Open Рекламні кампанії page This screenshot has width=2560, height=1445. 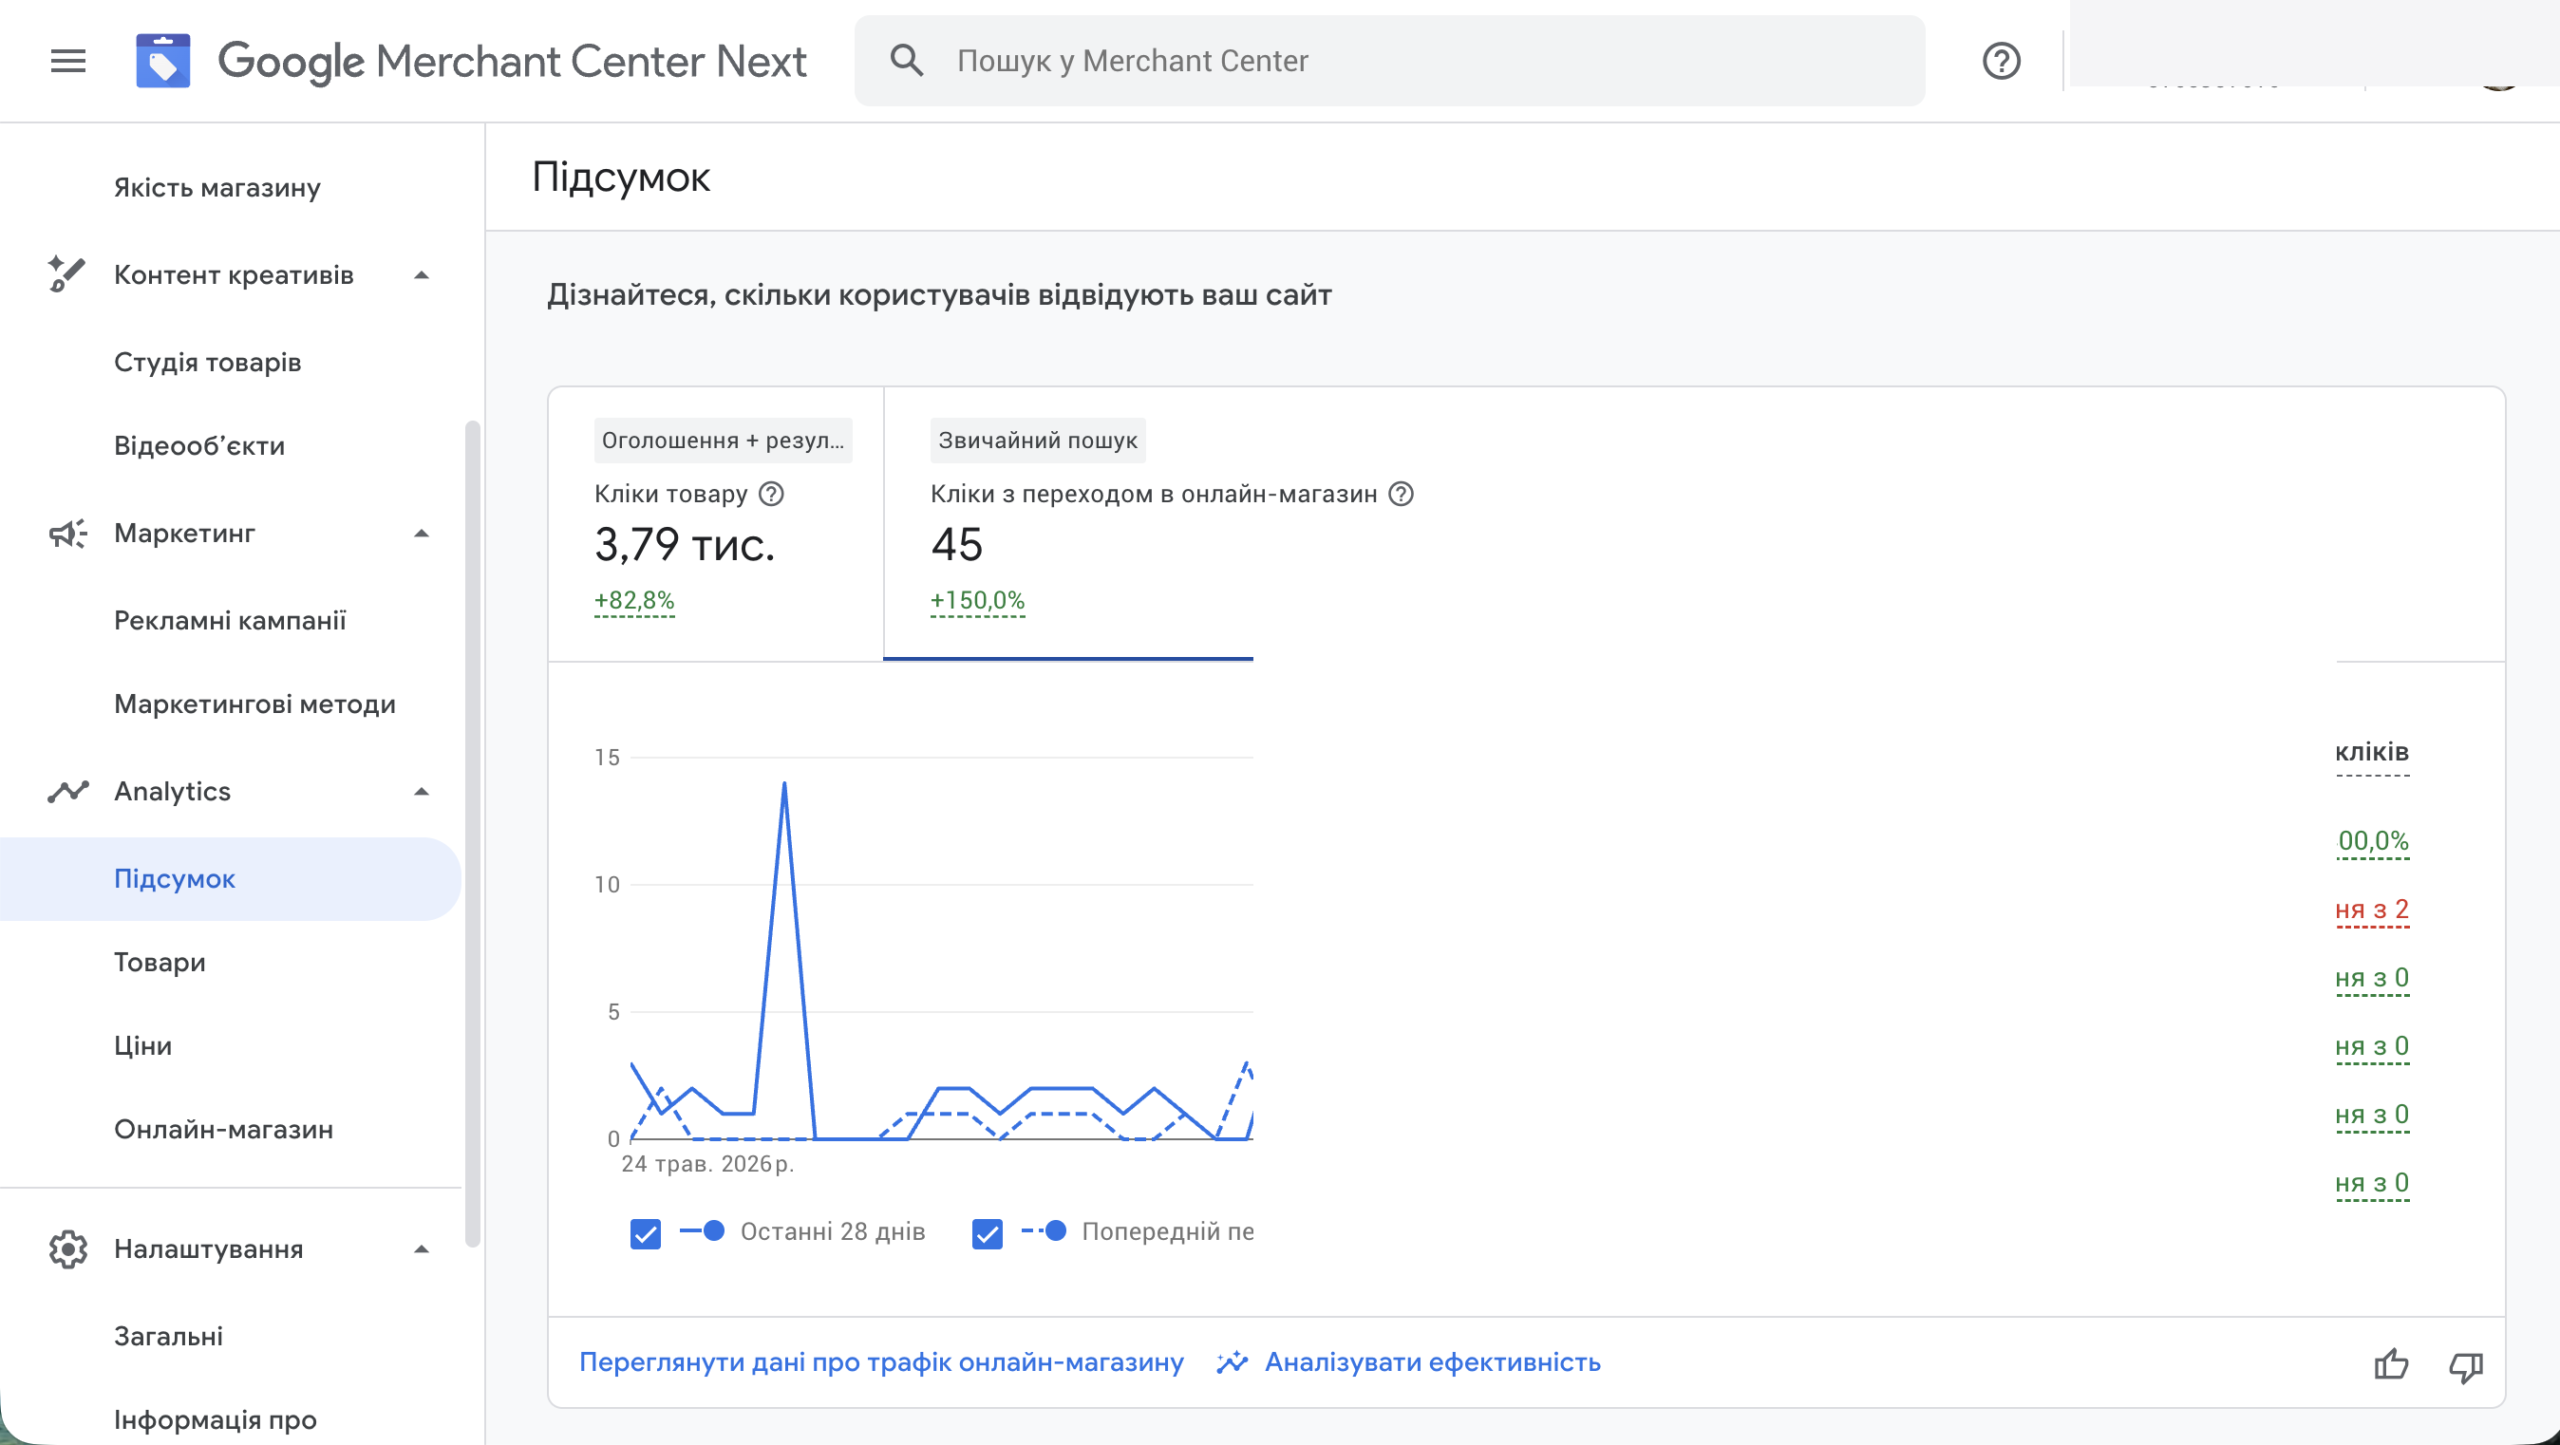point(230,620)
